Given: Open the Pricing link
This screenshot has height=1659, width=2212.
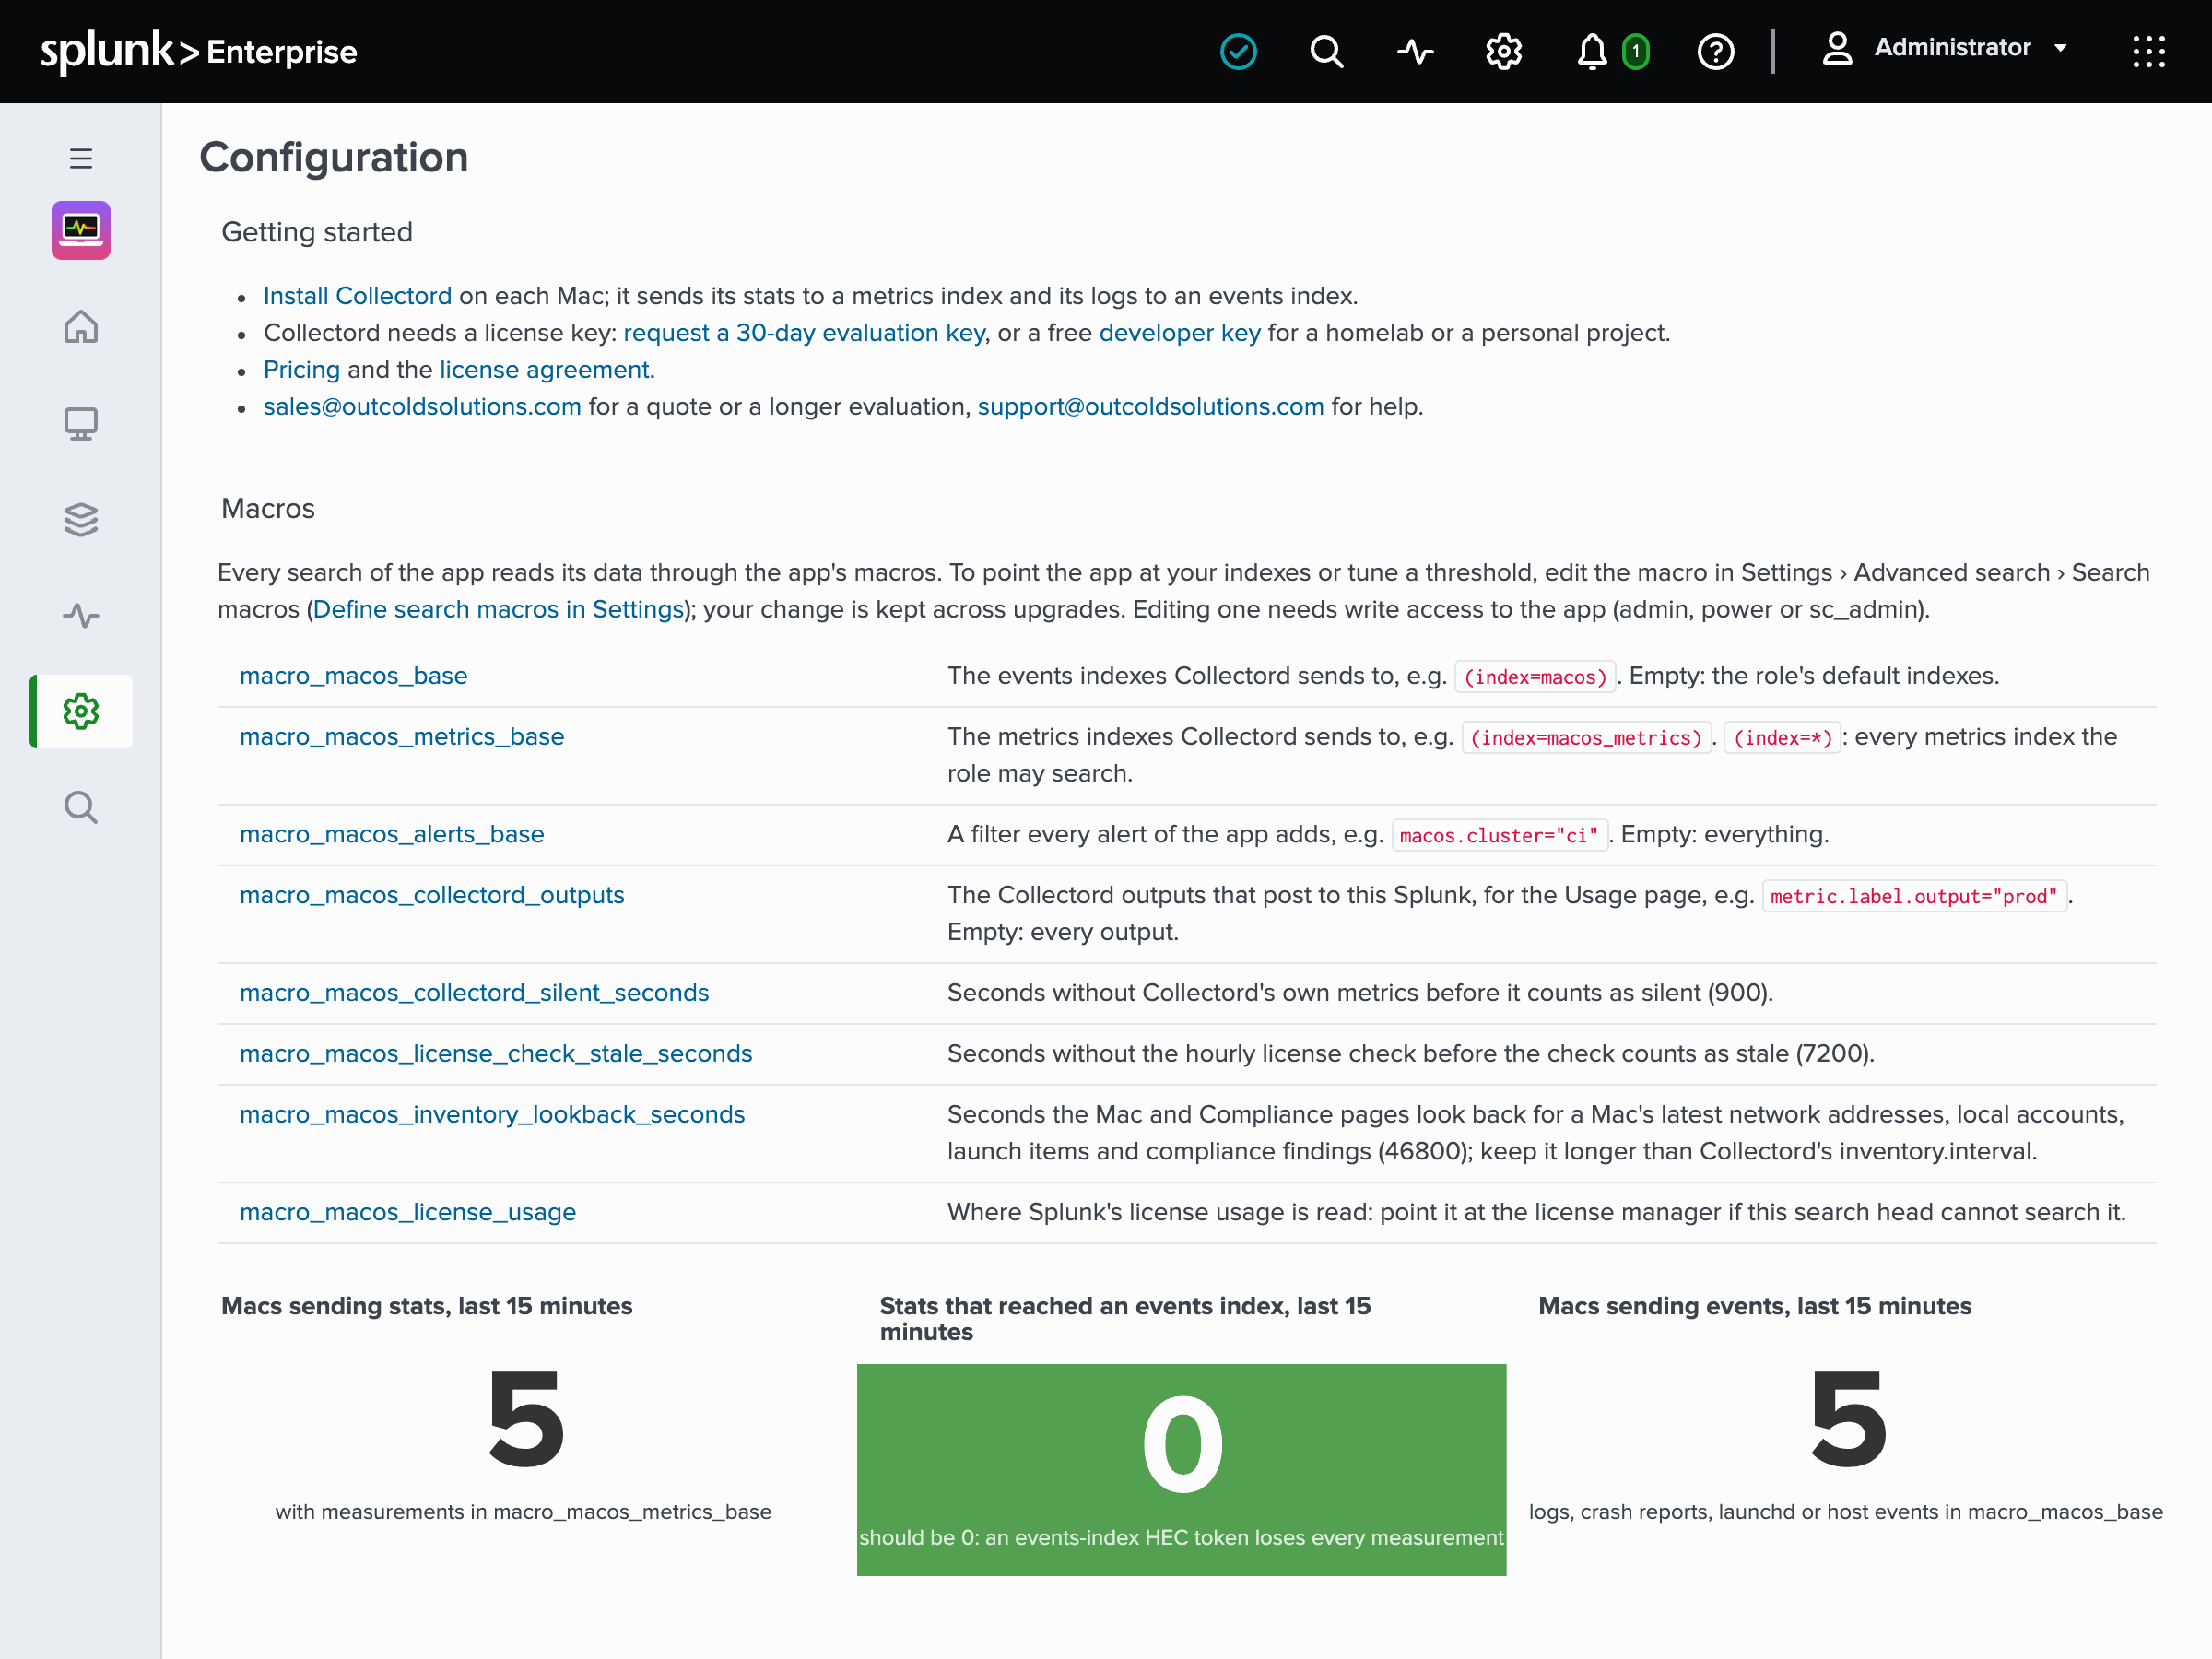Looking at the screenshot, I should [x=301, y=370].
